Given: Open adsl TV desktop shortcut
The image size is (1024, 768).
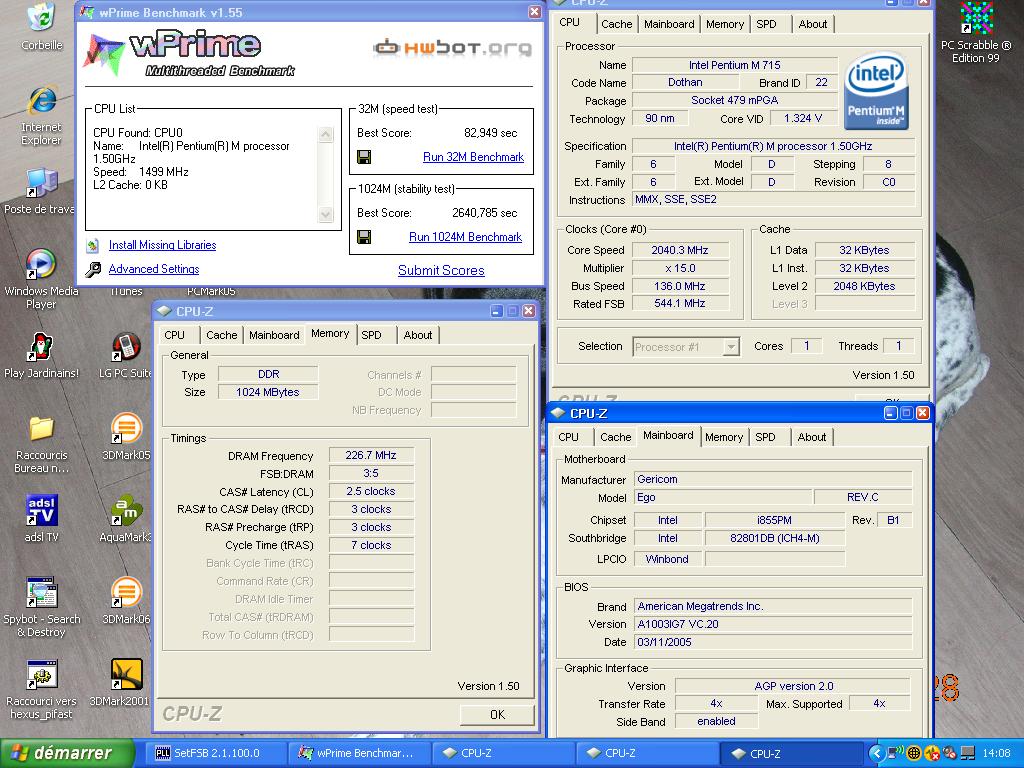Looking at the screenshot, I should point(41,518).
